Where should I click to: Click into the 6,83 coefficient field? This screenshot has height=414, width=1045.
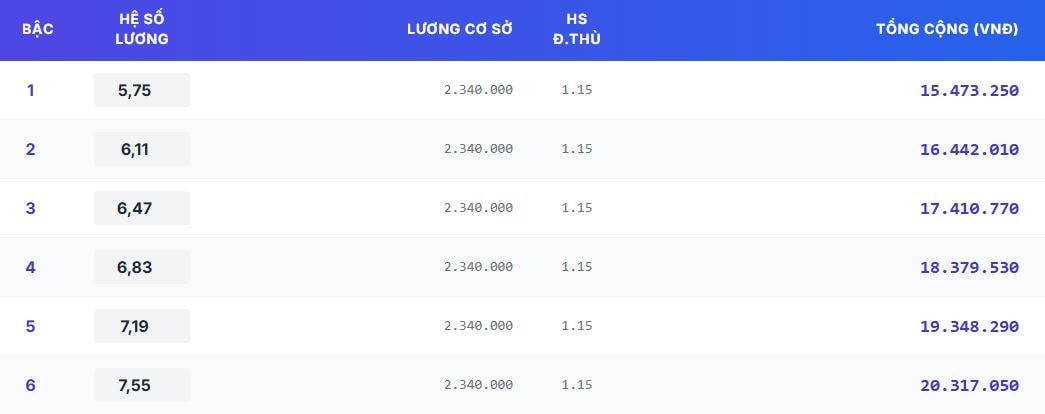coord(141,267)
